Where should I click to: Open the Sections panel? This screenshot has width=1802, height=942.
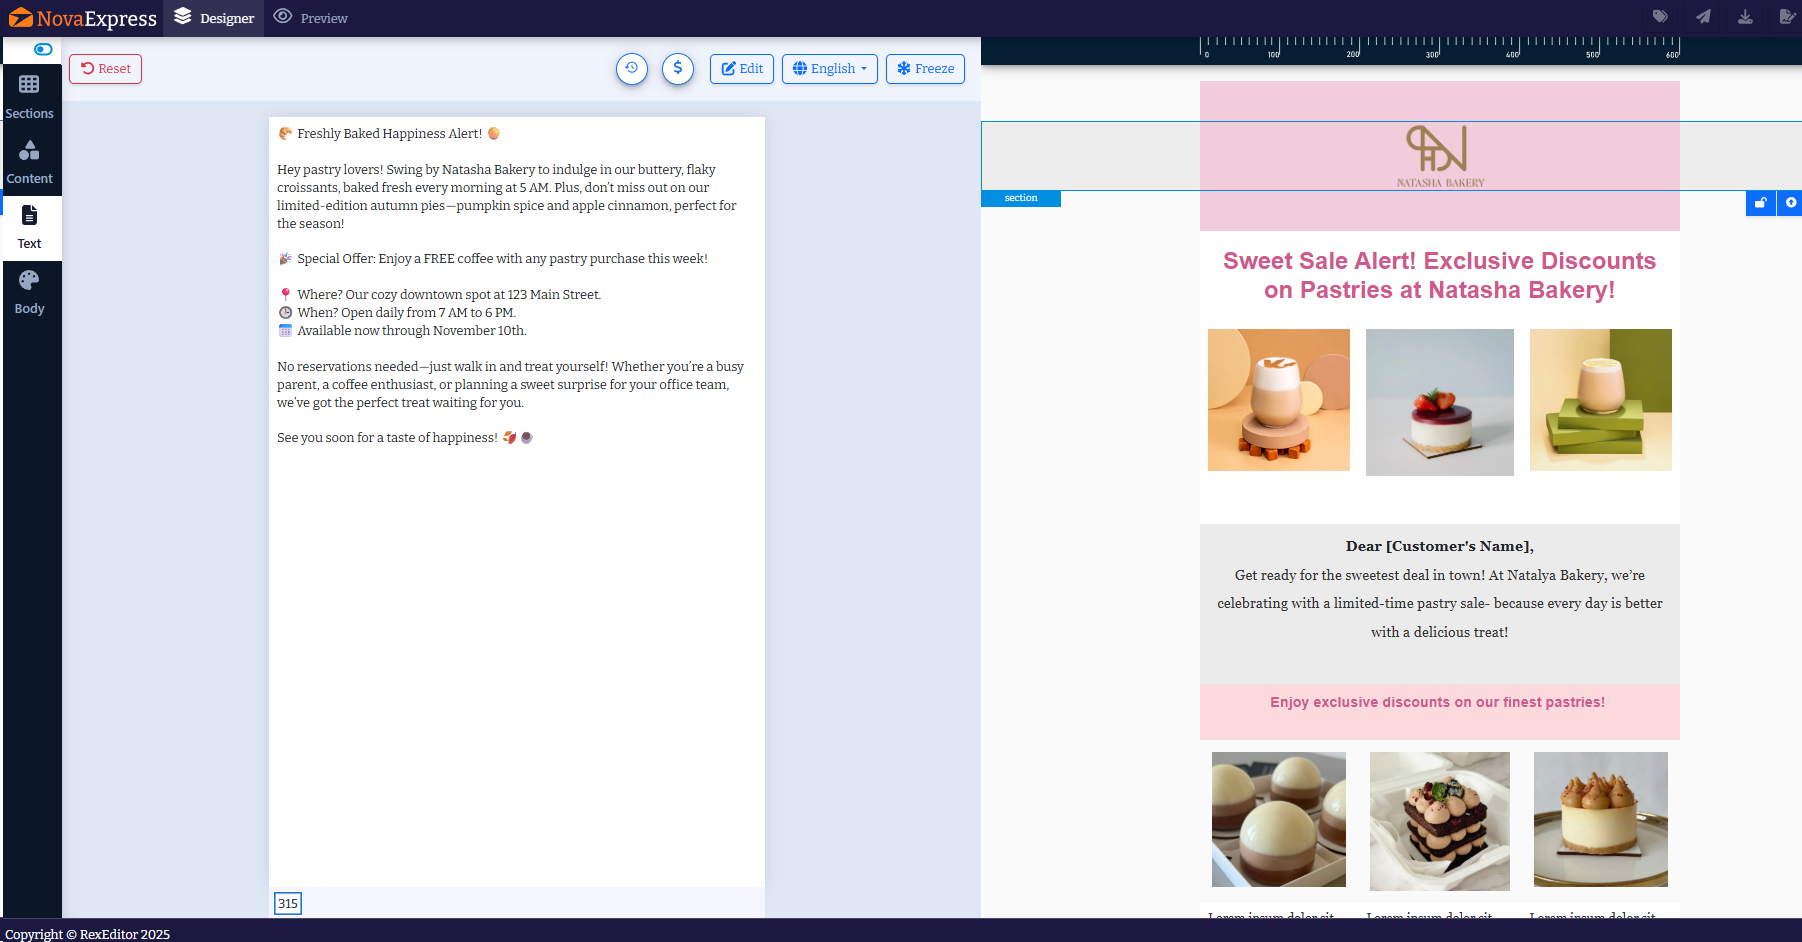pyautogui.click(x=30, y=97)
